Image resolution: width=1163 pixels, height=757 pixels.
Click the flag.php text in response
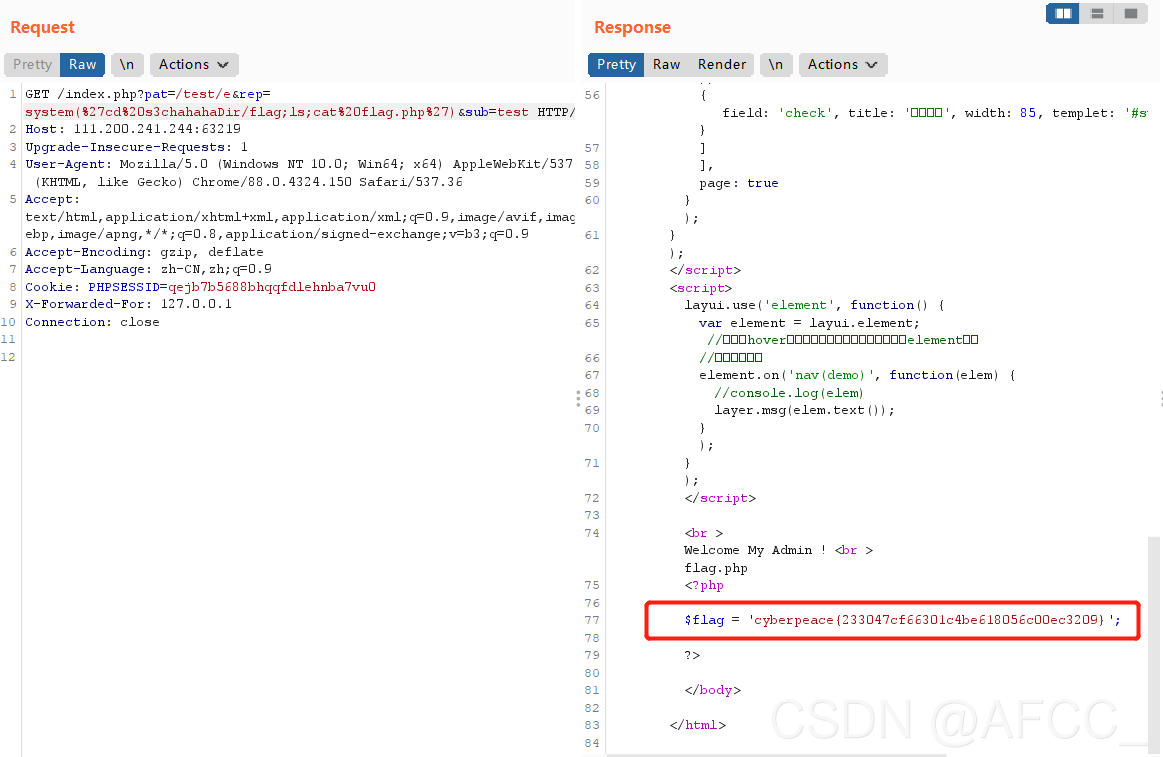coord(716,568)
